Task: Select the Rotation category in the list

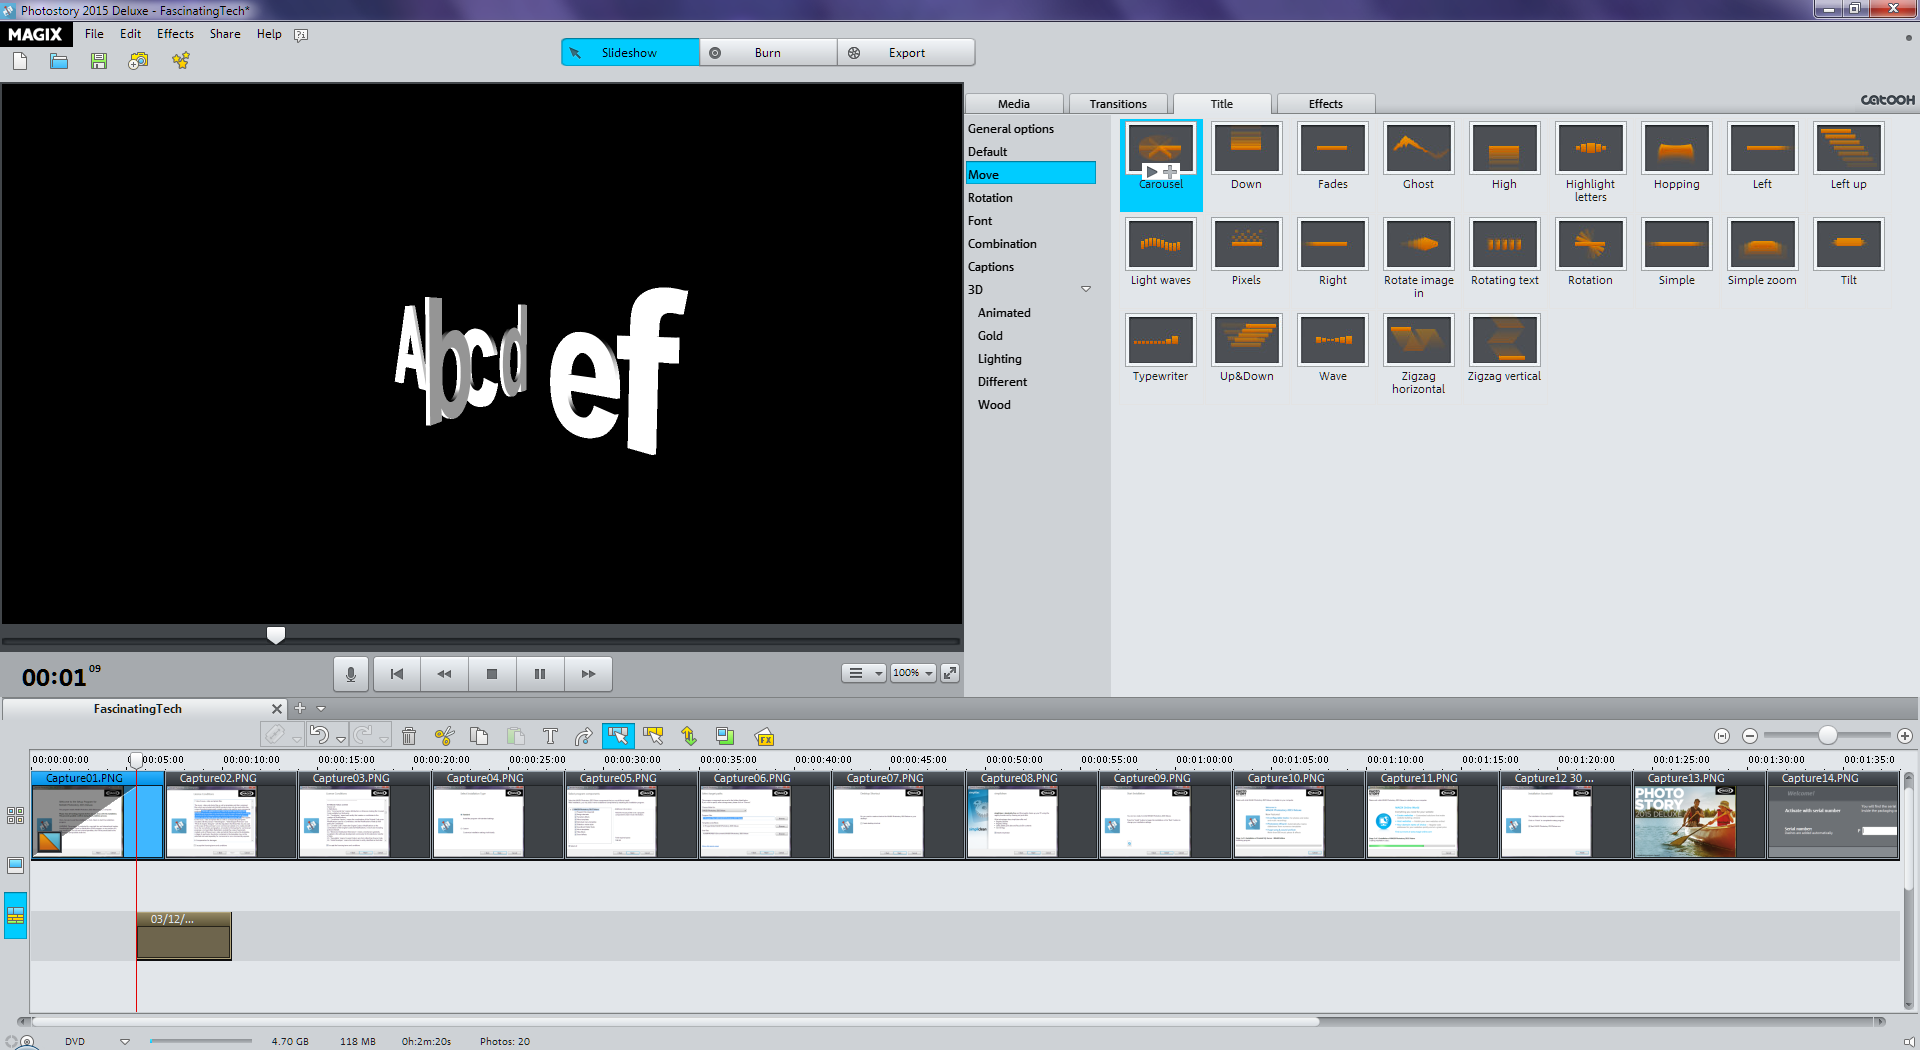Action: 990,198
